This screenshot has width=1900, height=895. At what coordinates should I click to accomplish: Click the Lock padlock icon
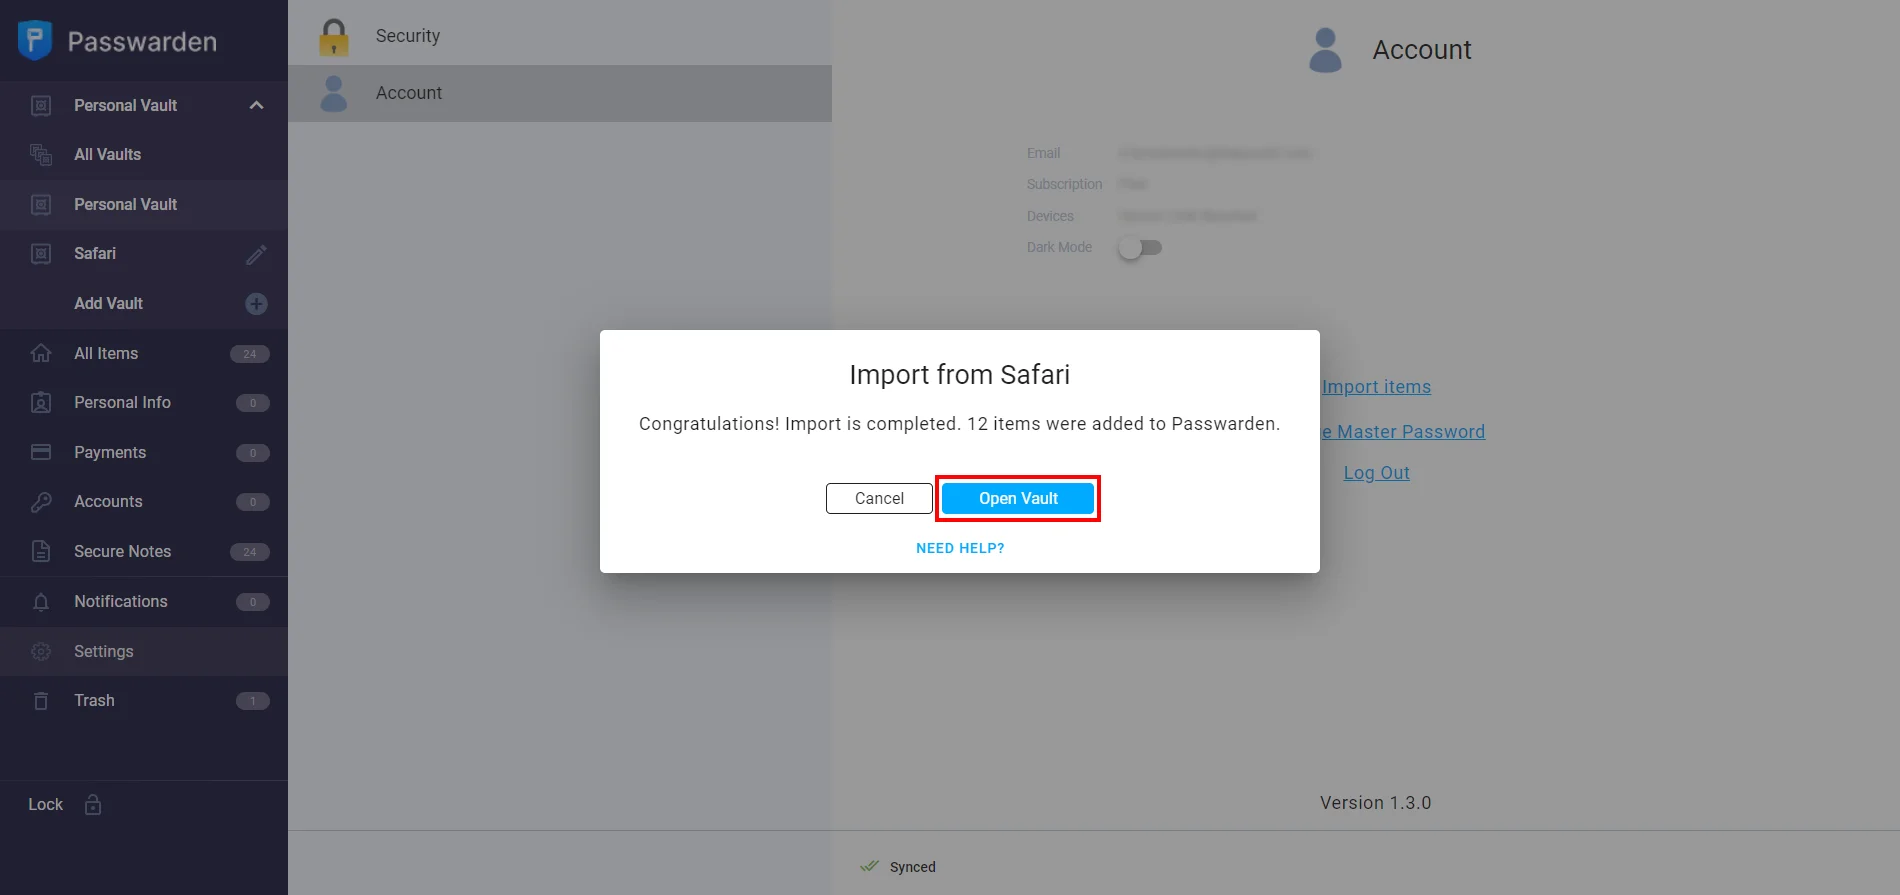(x=93, y=805)
